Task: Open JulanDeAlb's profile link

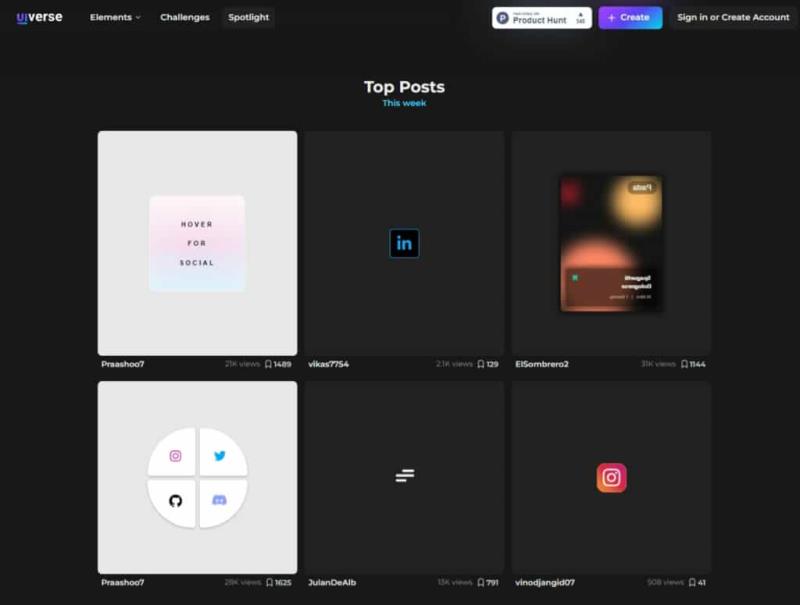Action: (x=332, y=583)
